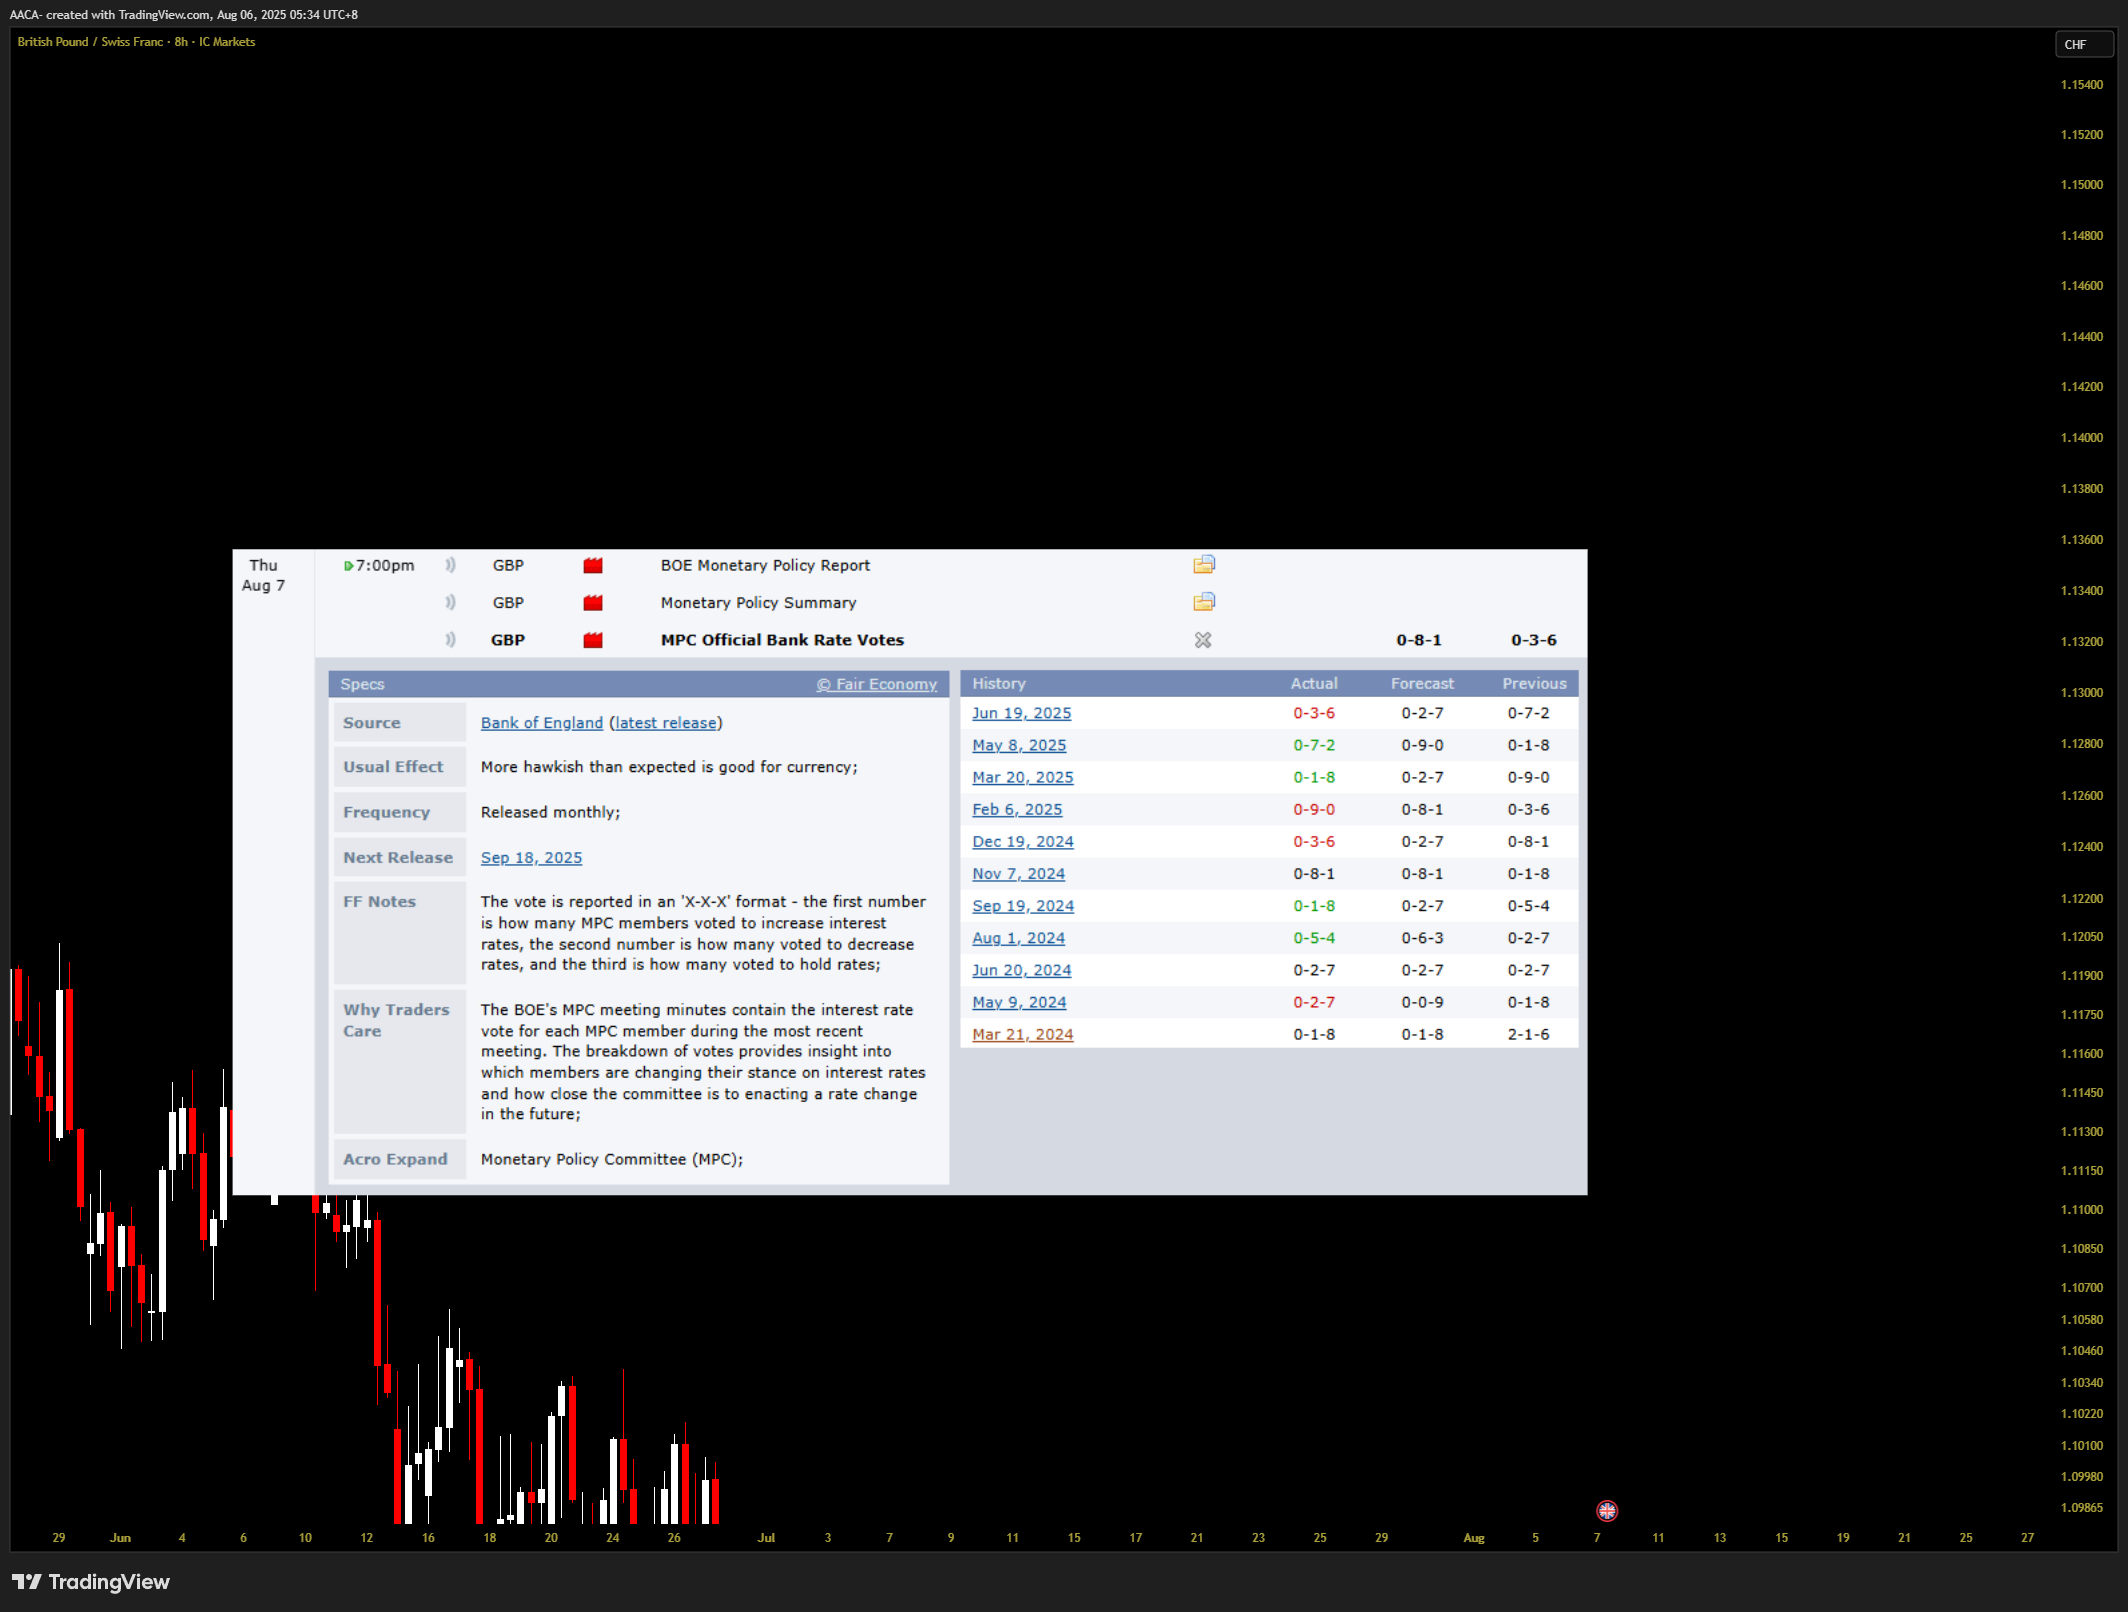Click sound alert icon on MPC Votes row
2128x1612 pixels.
point(451,640)
